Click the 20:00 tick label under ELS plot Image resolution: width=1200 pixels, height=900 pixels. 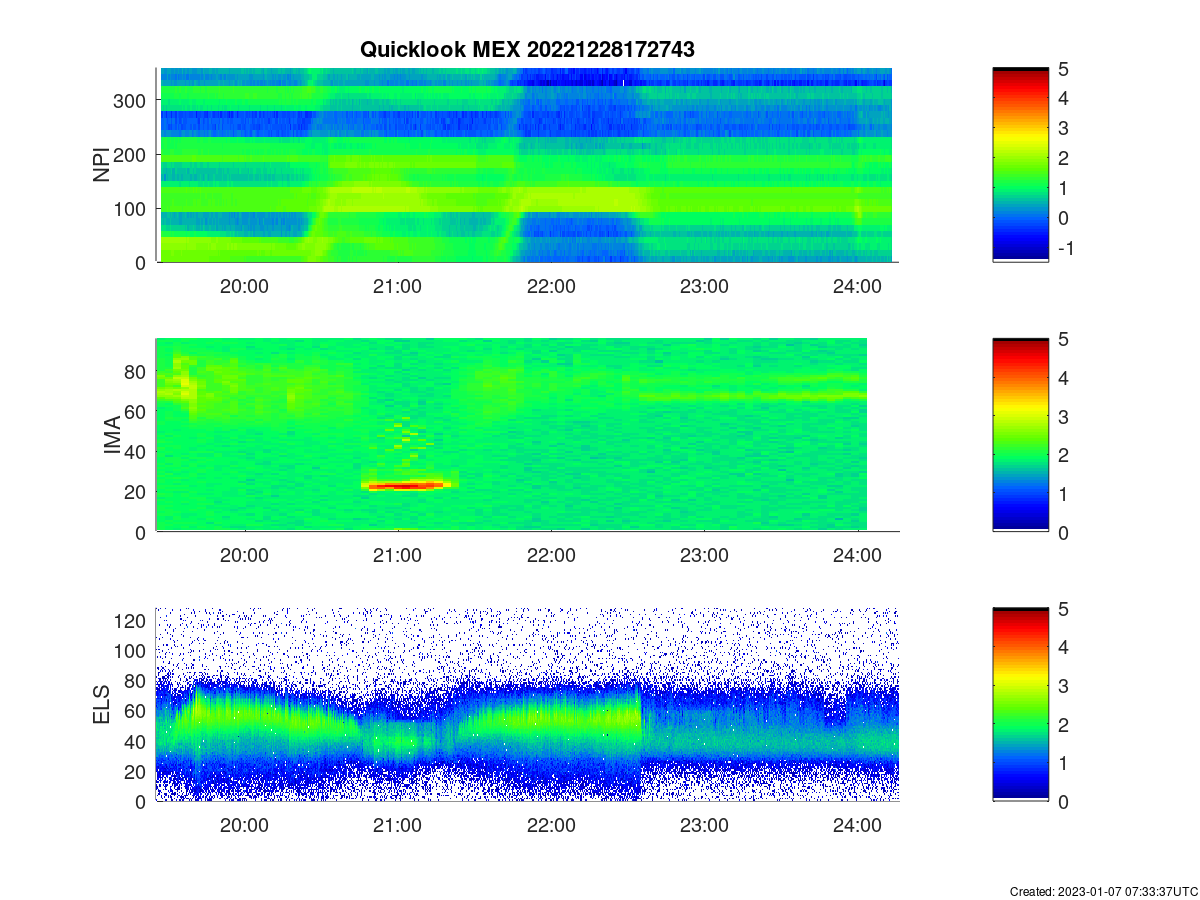(244, 826)
